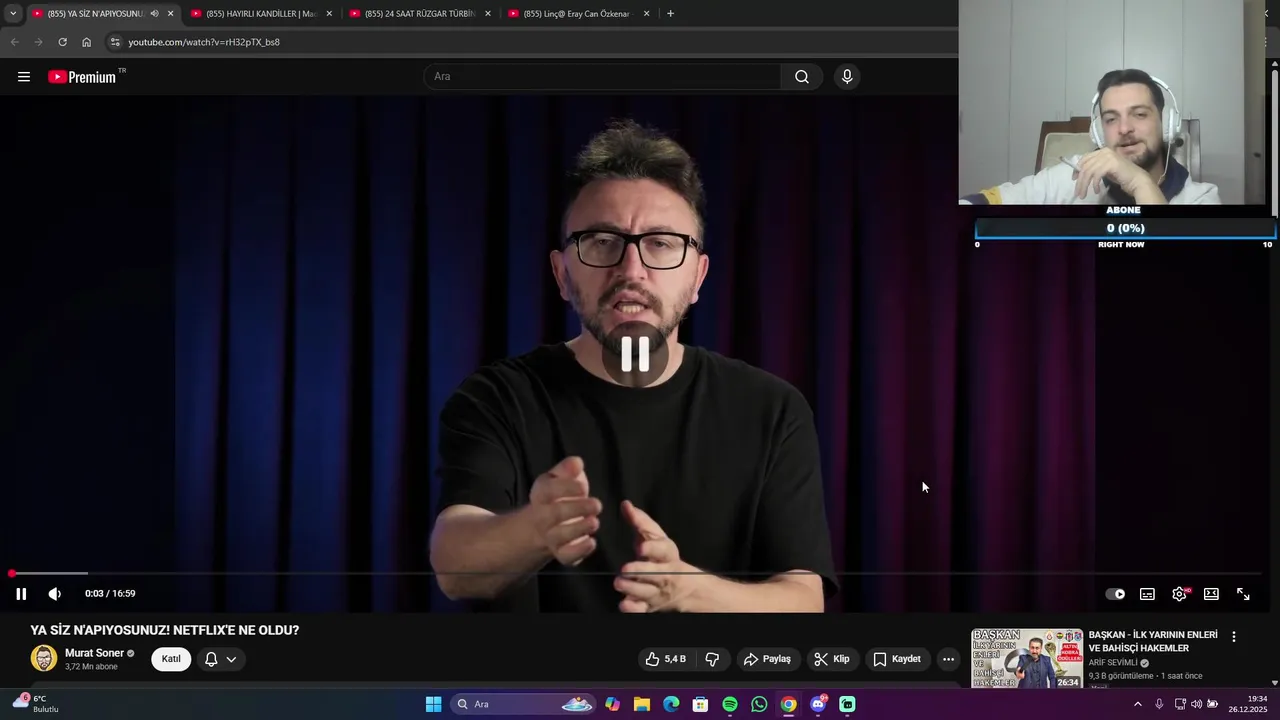The height and width of the screenshot is (720, 1280).
Task: Pause the video using control bar button
Action: 21,594
